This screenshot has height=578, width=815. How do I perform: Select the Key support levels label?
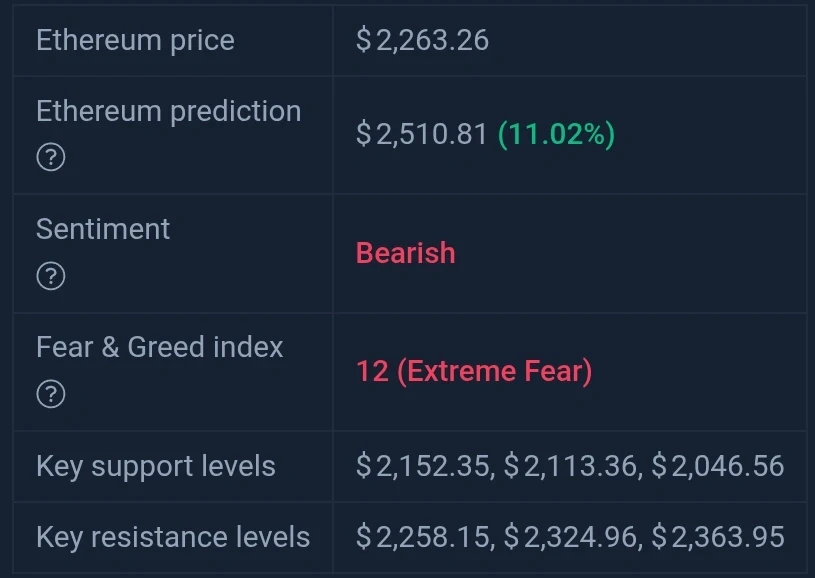coord(156,466)
